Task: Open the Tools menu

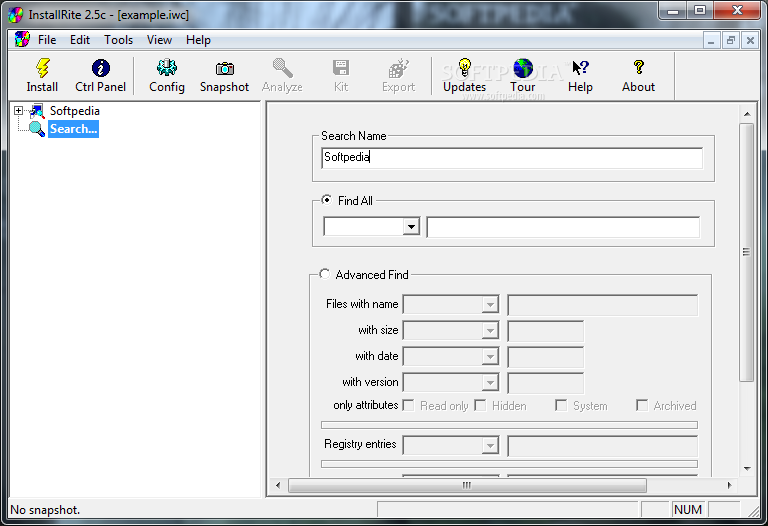Action: click(x=119, y=40)
